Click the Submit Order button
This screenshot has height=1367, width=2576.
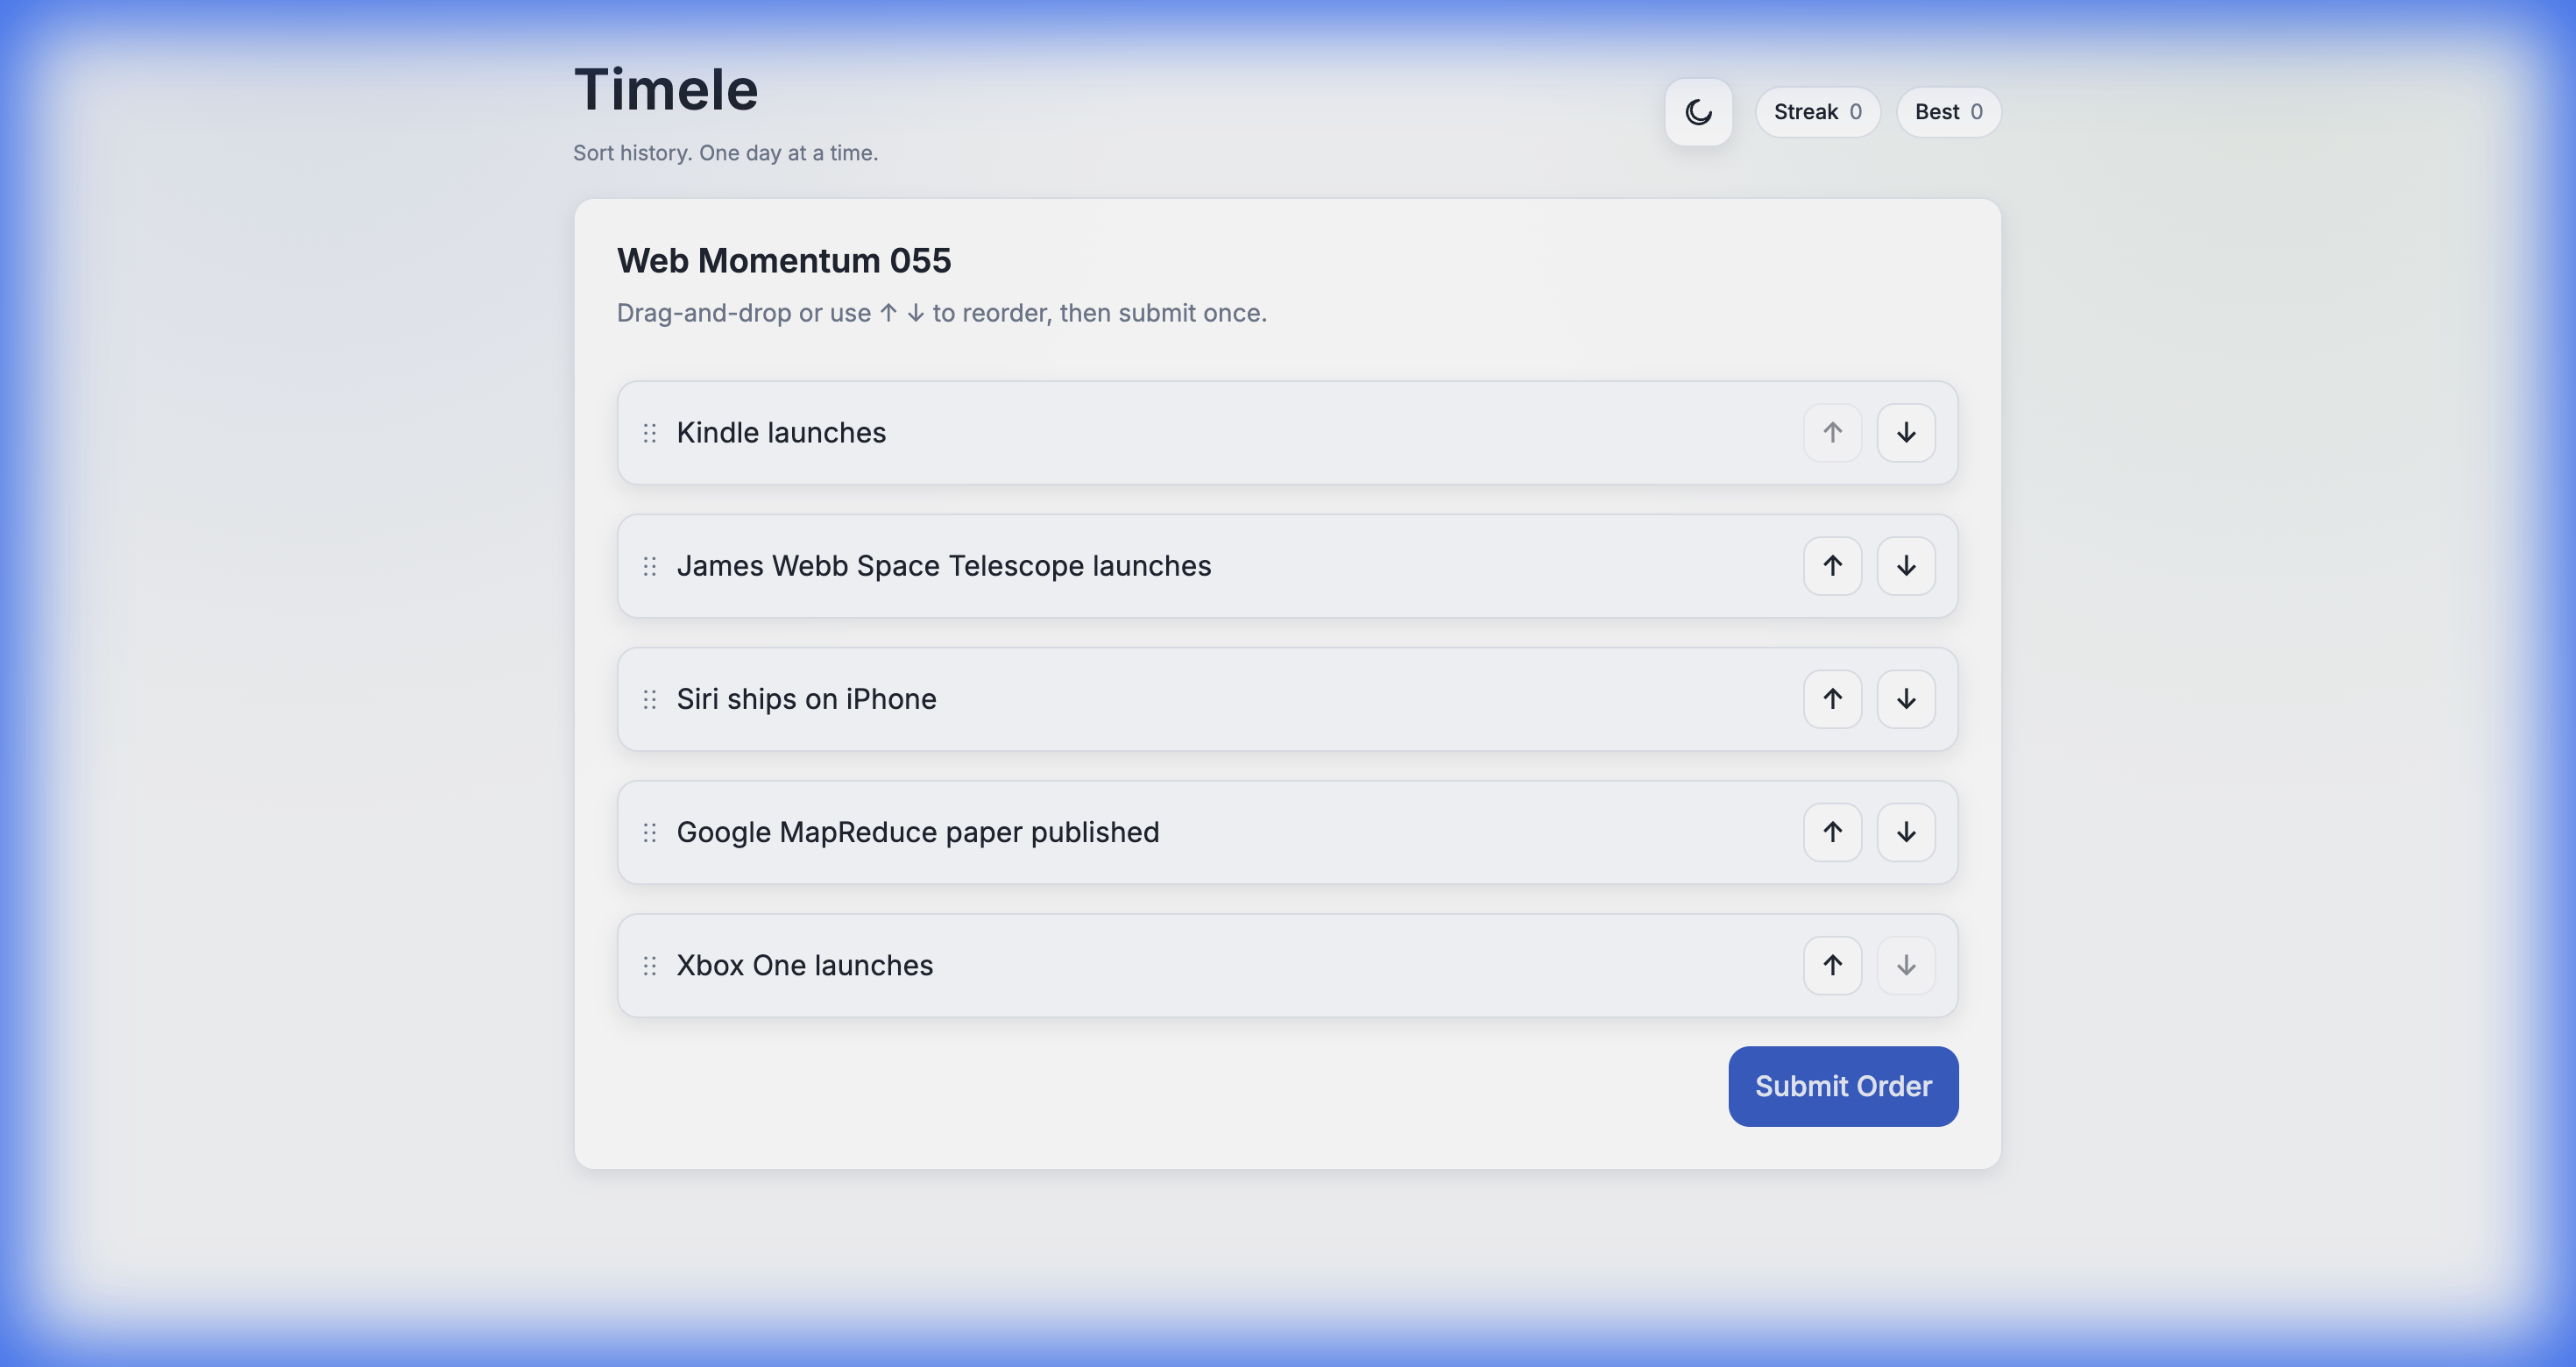coord(1842,1086)
